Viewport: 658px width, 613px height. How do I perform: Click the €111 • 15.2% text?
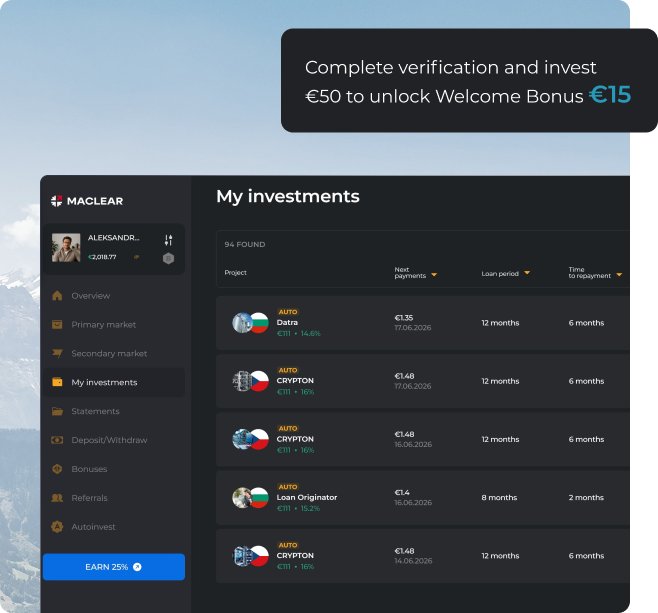click(x=298, y=509)
